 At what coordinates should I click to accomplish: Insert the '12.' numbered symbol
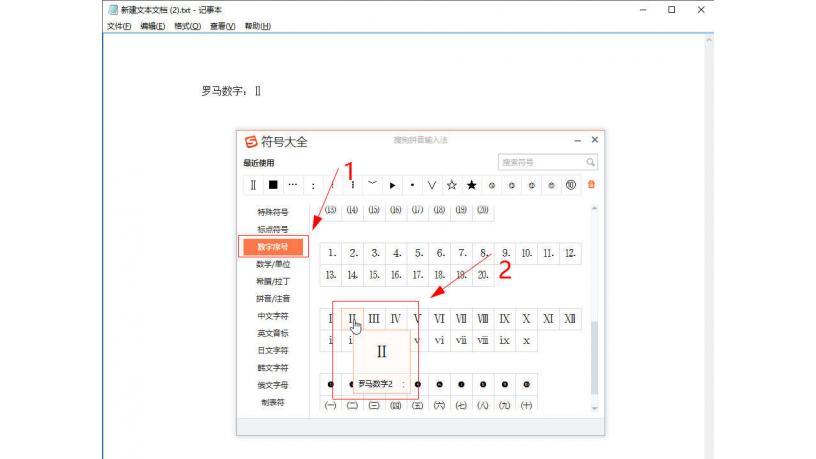tap(570, 253)
